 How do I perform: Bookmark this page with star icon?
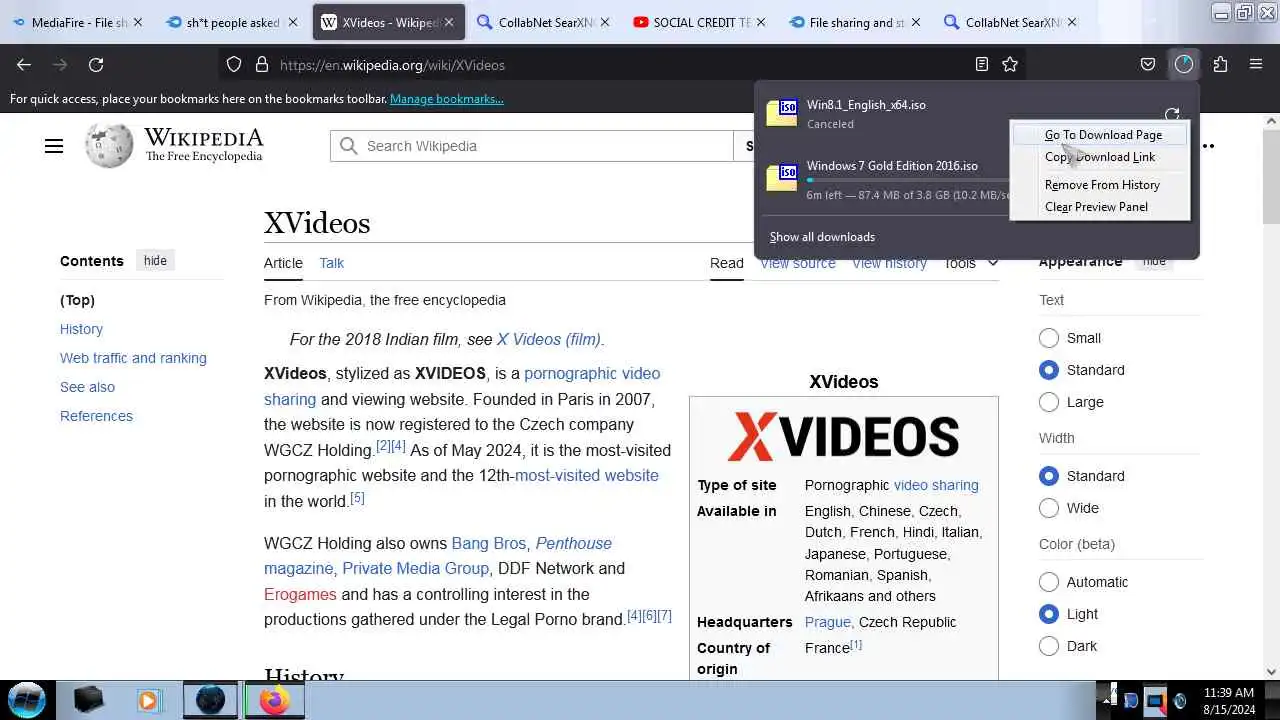click(1010, 64)
